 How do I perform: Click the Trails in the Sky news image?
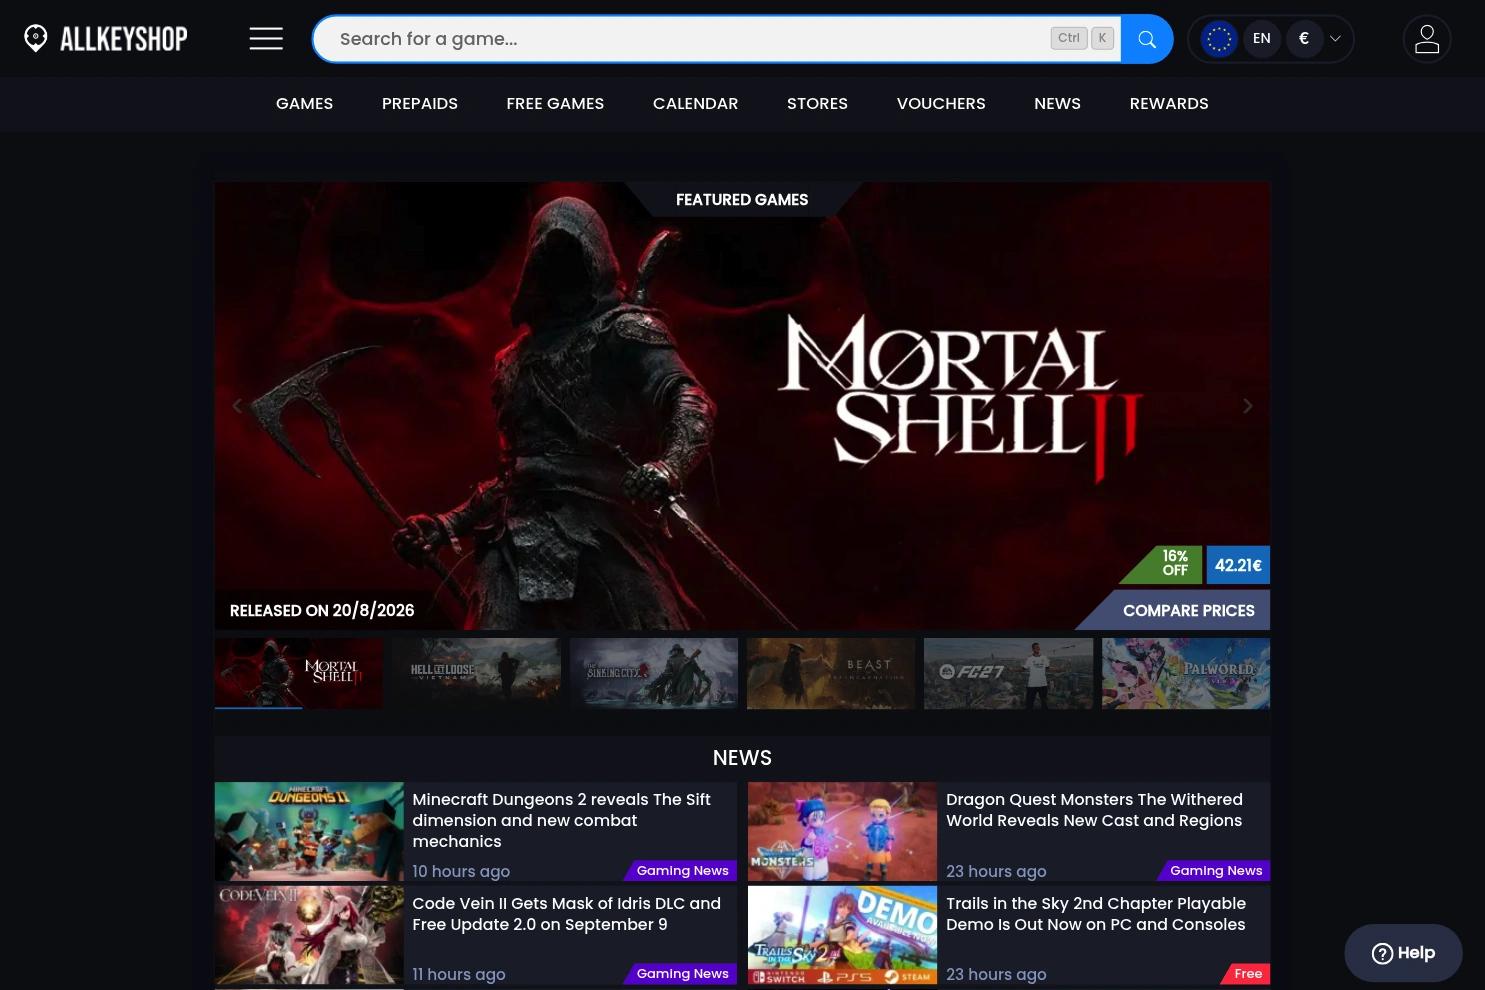tap(842, 935)
